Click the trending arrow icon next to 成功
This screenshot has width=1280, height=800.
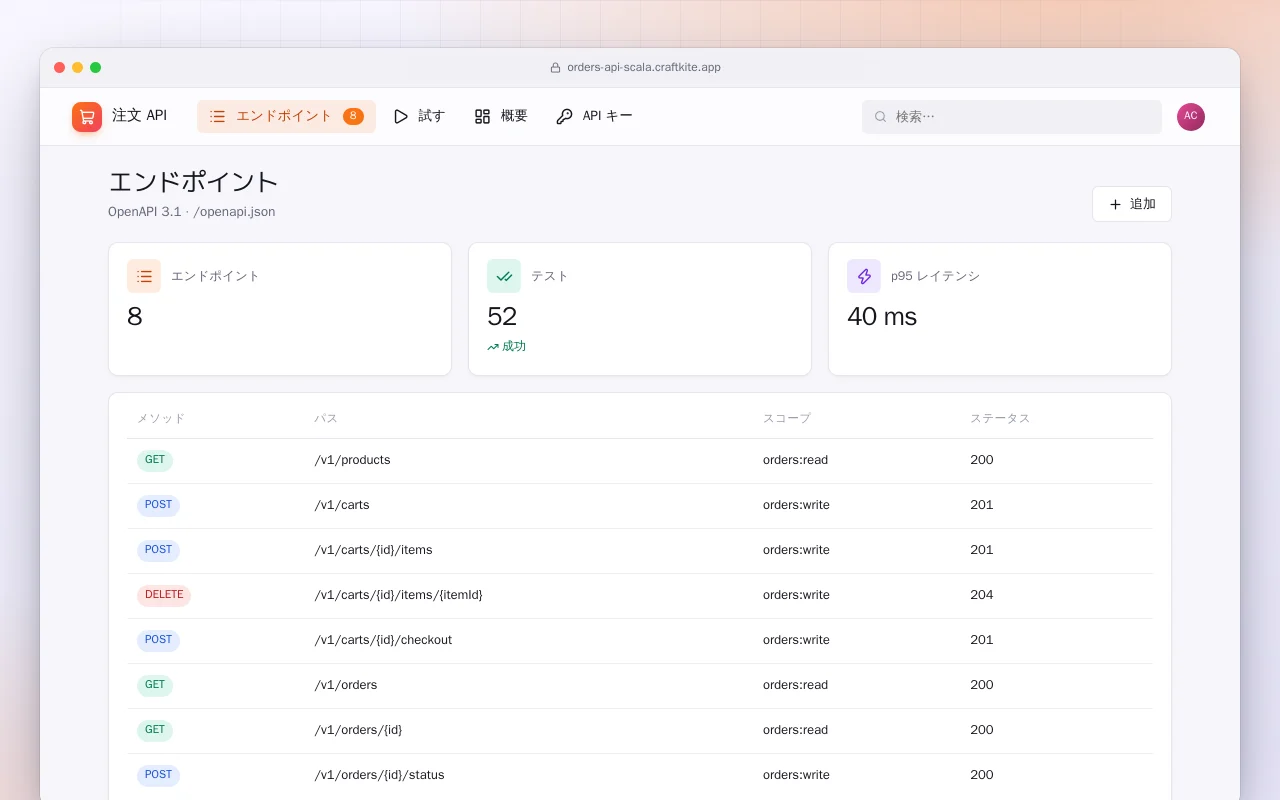pos(493,347)
